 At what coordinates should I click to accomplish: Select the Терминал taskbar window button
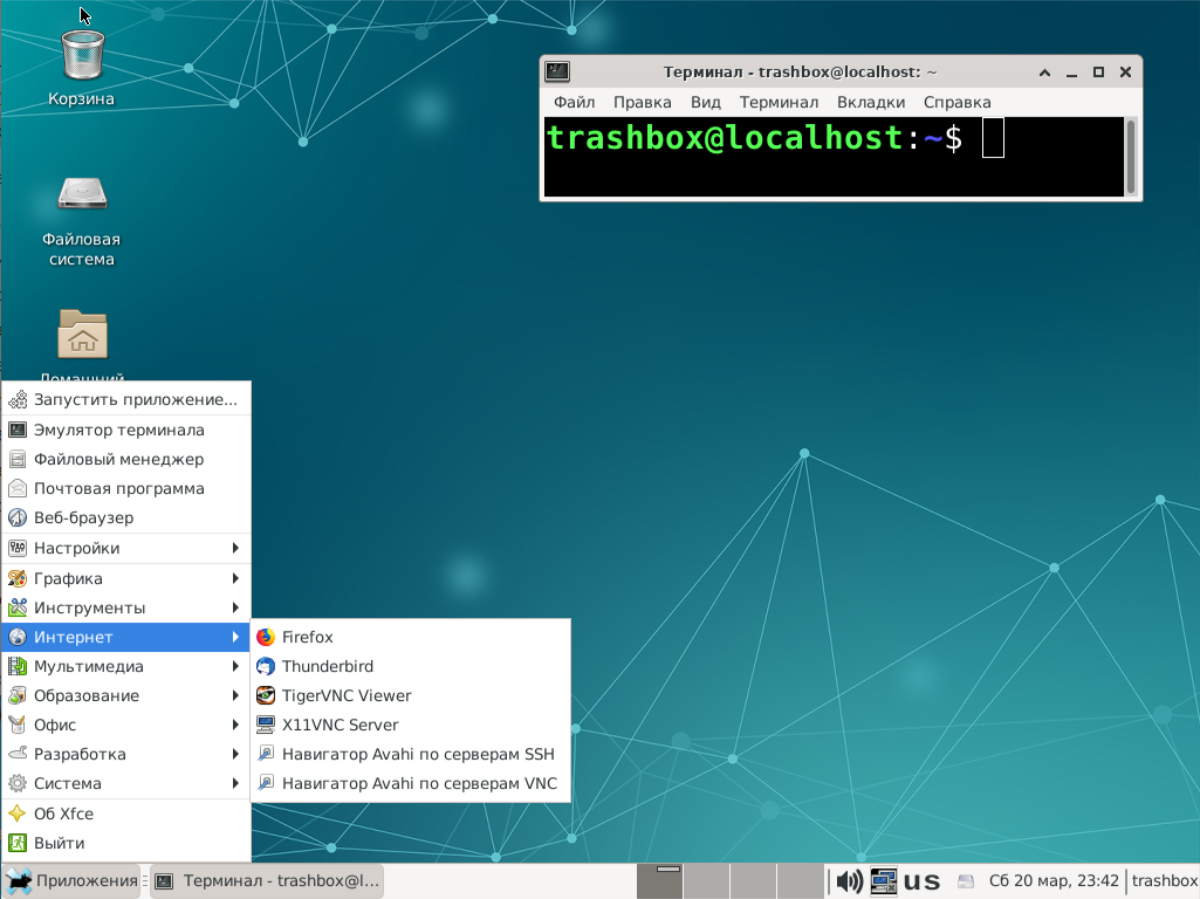(x=267, y=881)
